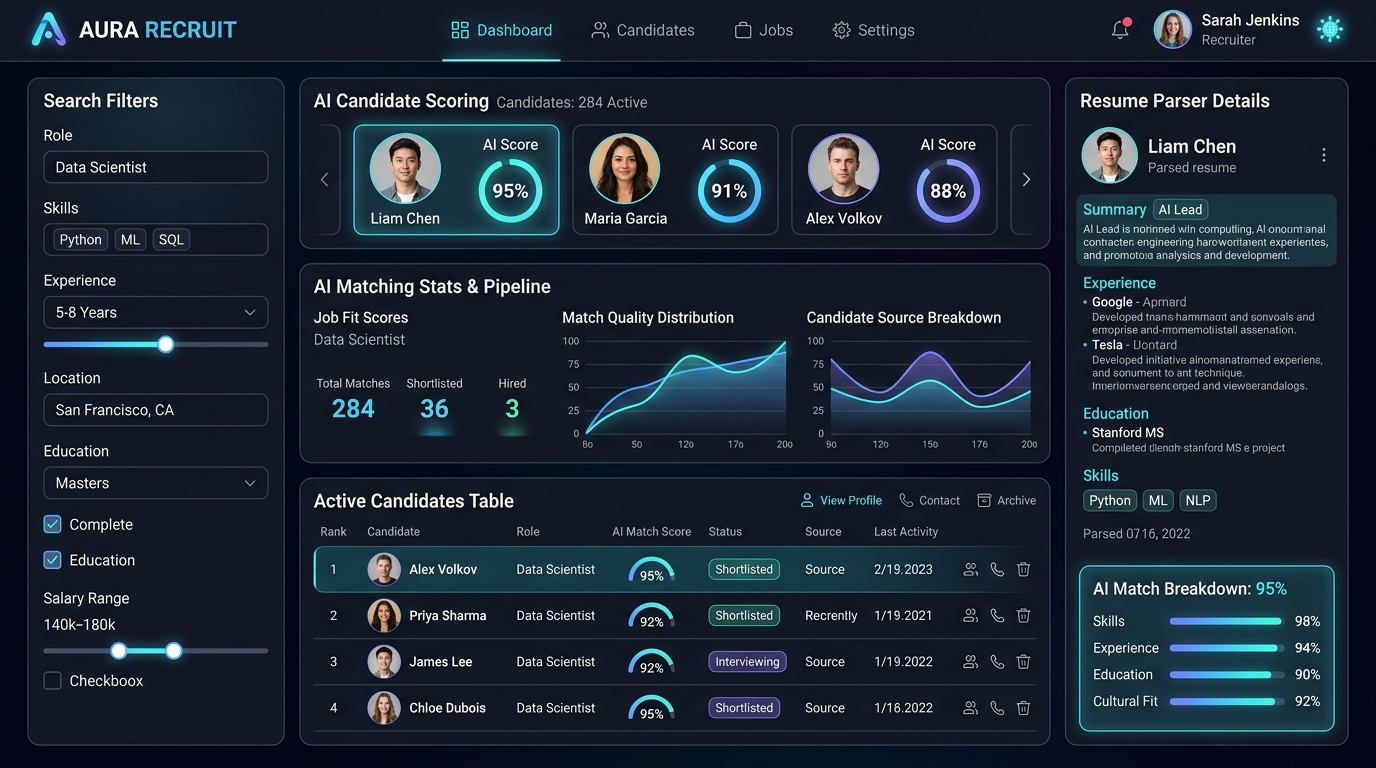Click the AI Lead tag in Summary

pyautogui.click(x=1180, y=210)
